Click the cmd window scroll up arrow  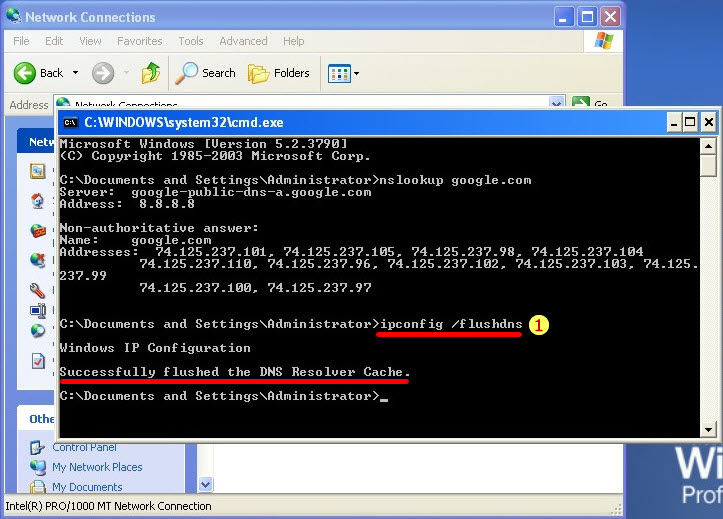708,147
